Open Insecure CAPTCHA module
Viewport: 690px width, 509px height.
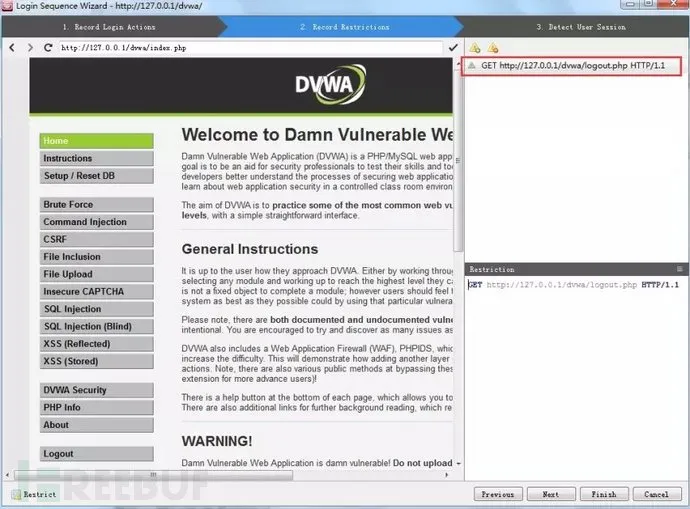(96, 292)
